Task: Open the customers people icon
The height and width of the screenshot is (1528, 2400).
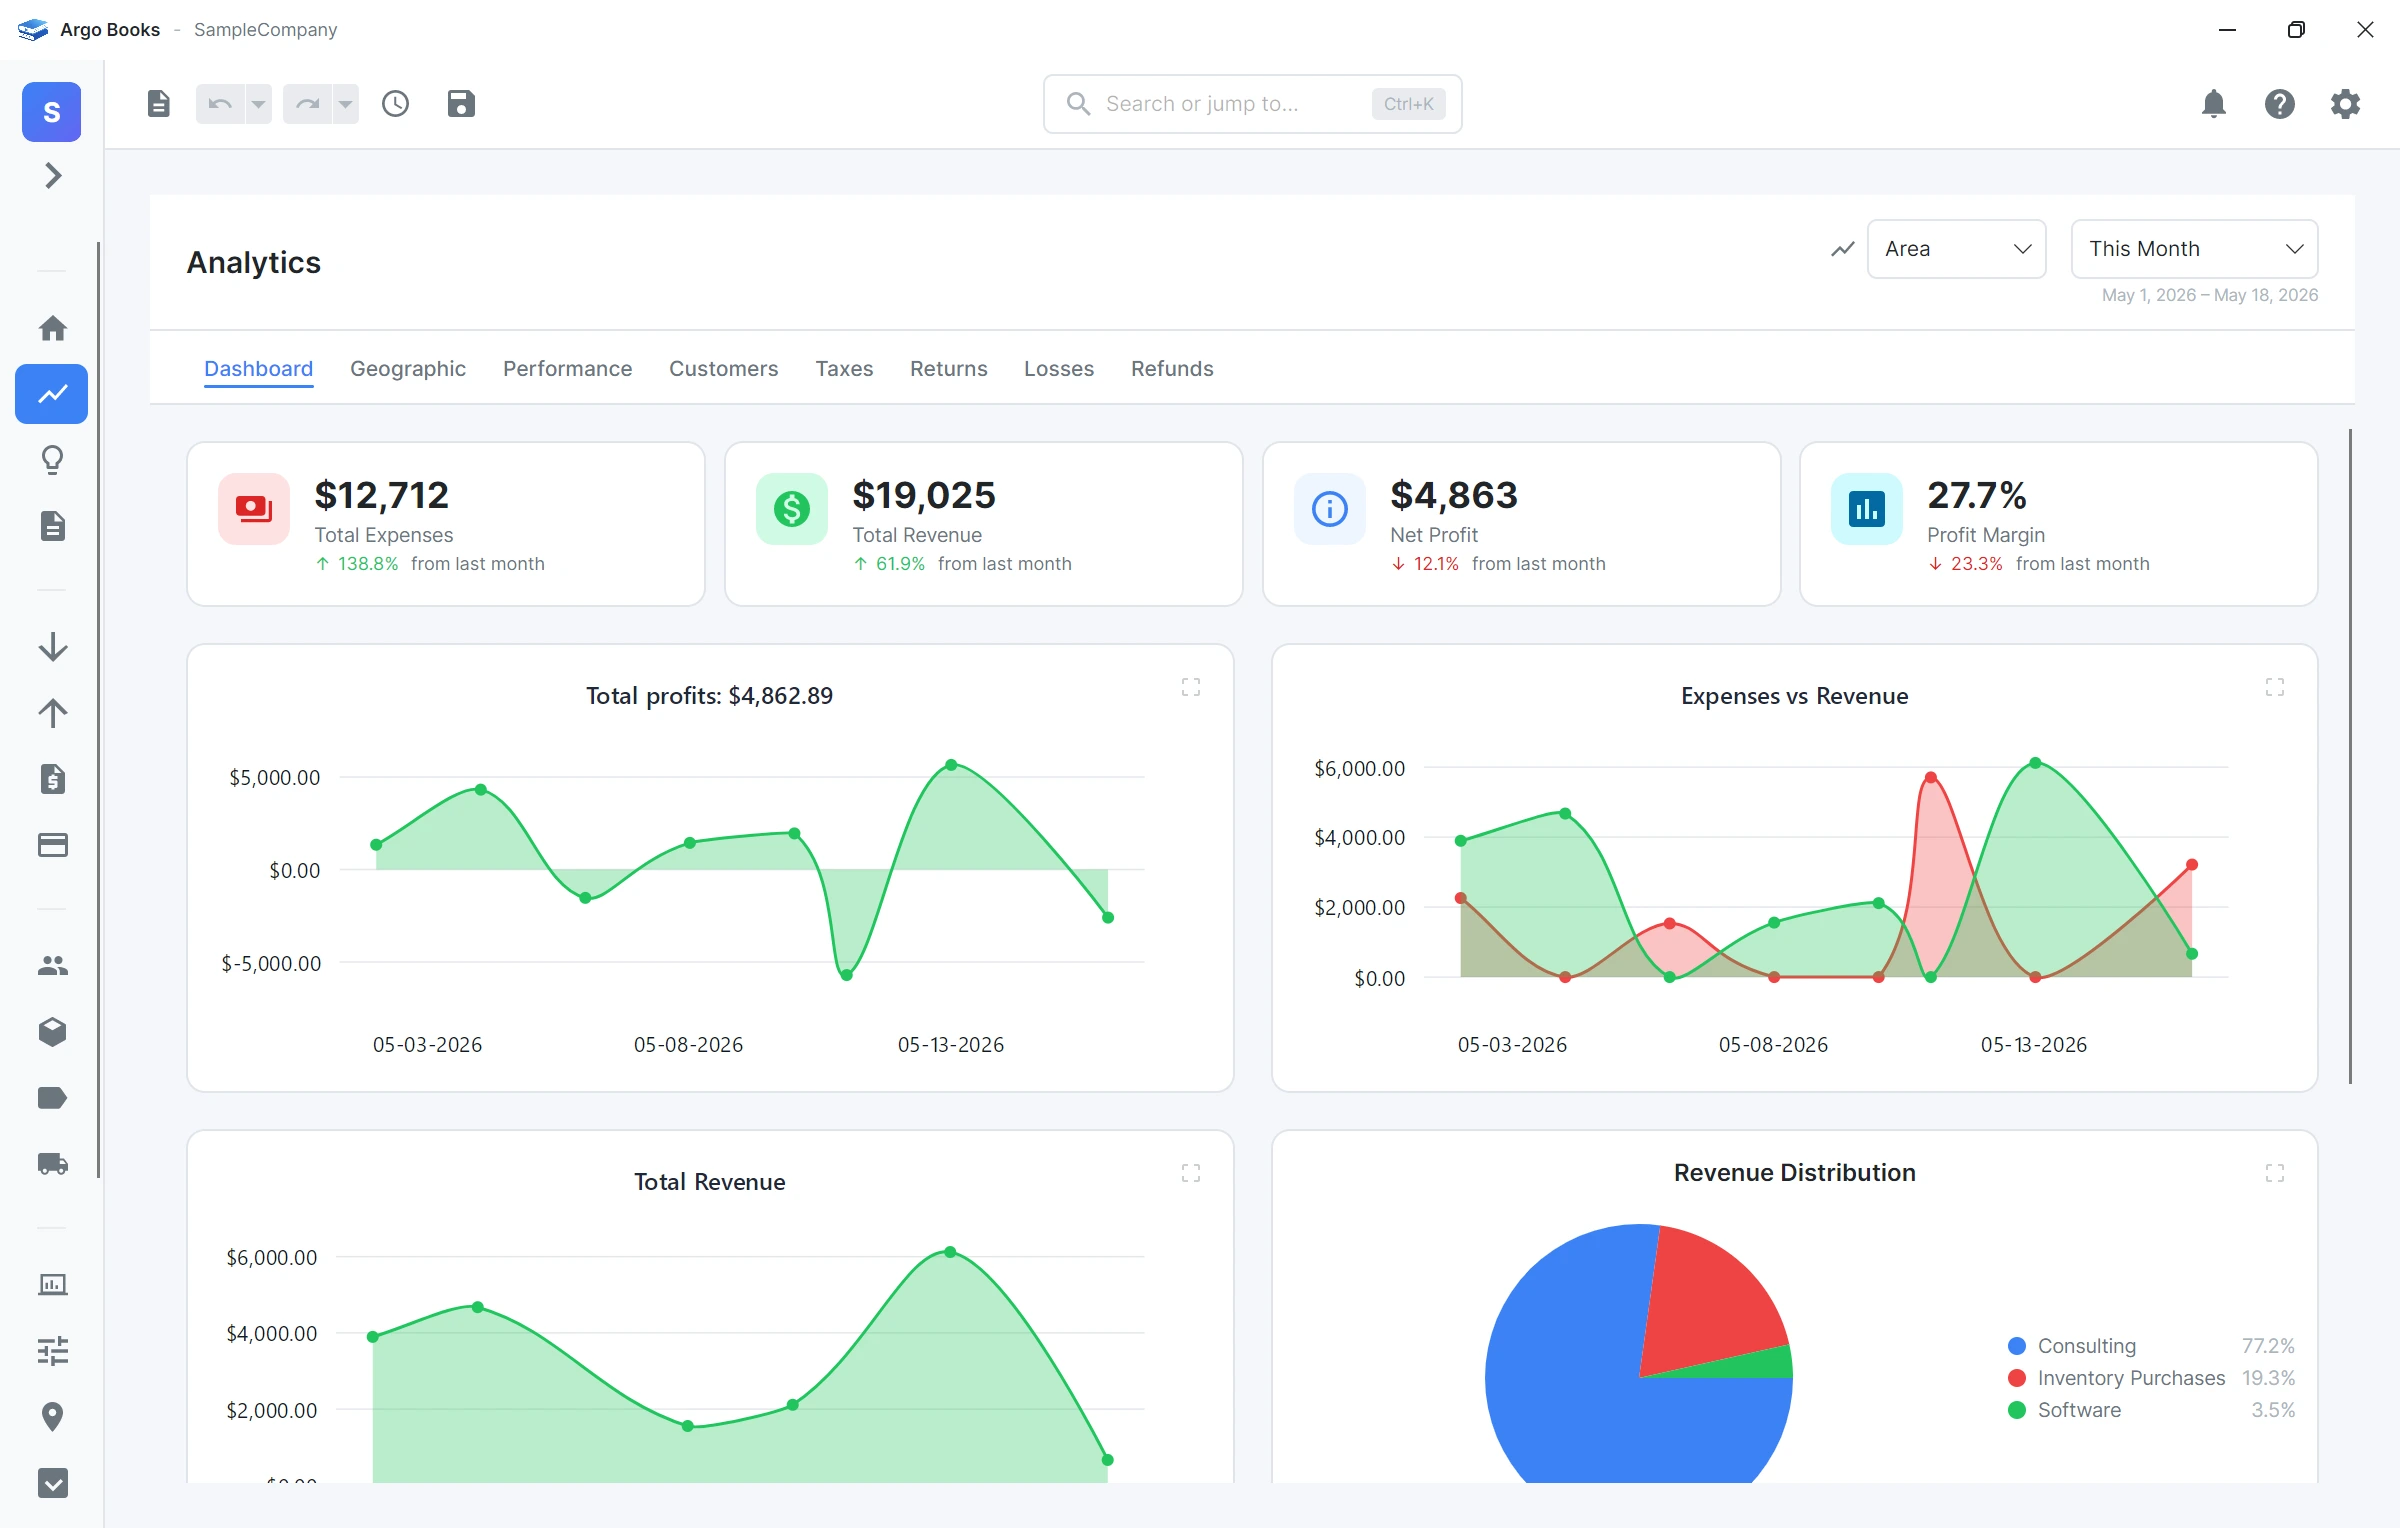Action: [52, 966]
